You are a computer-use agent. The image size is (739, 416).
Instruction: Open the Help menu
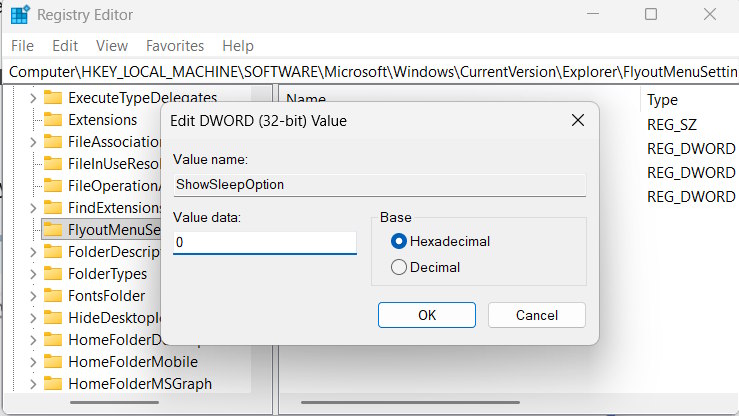[238, 46]
